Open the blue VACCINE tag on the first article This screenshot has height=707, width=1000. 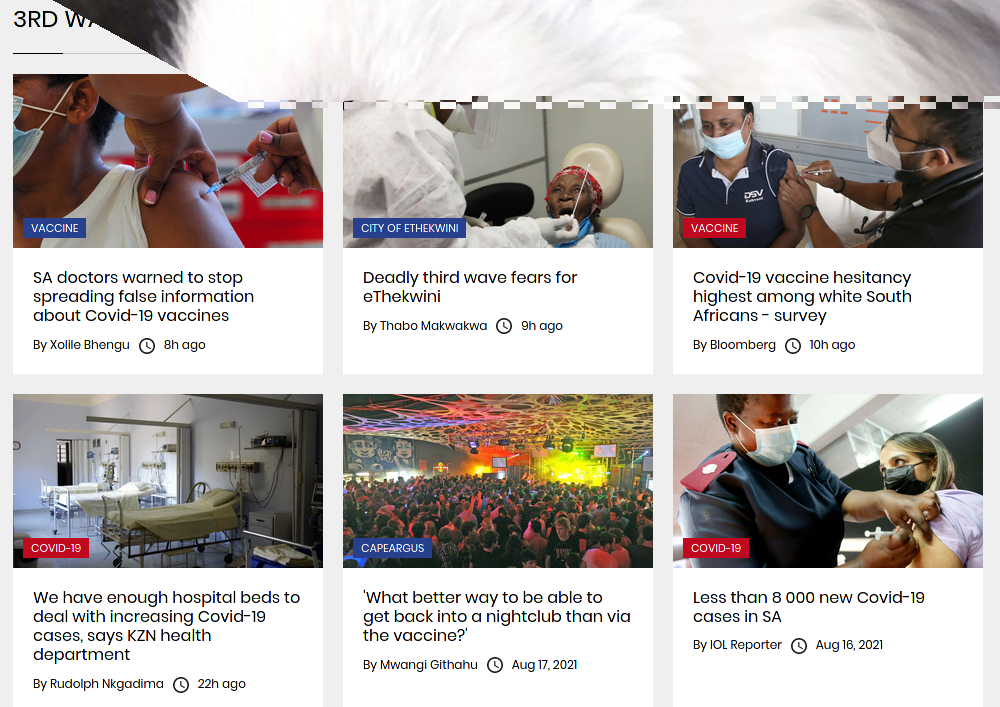click(x=55, y=228)
